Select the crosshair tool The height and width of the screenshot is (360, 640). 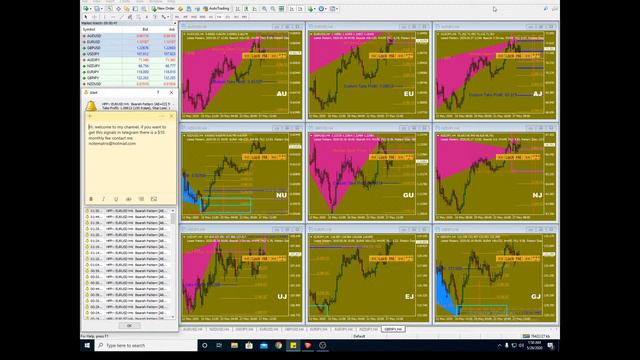coord(95,17)
